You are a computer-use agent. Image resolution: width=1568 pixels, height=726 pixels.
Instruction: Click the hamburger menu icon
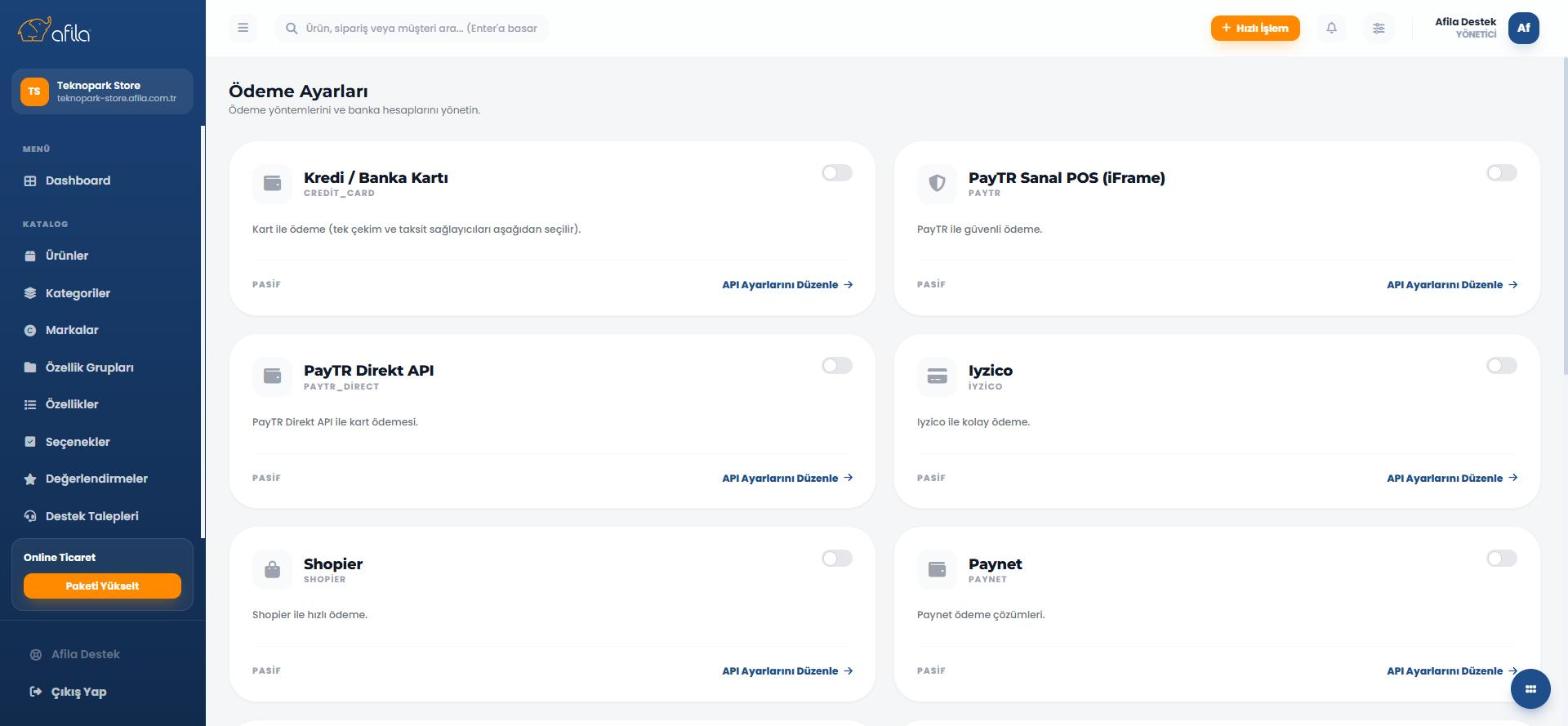coord(243,28)
